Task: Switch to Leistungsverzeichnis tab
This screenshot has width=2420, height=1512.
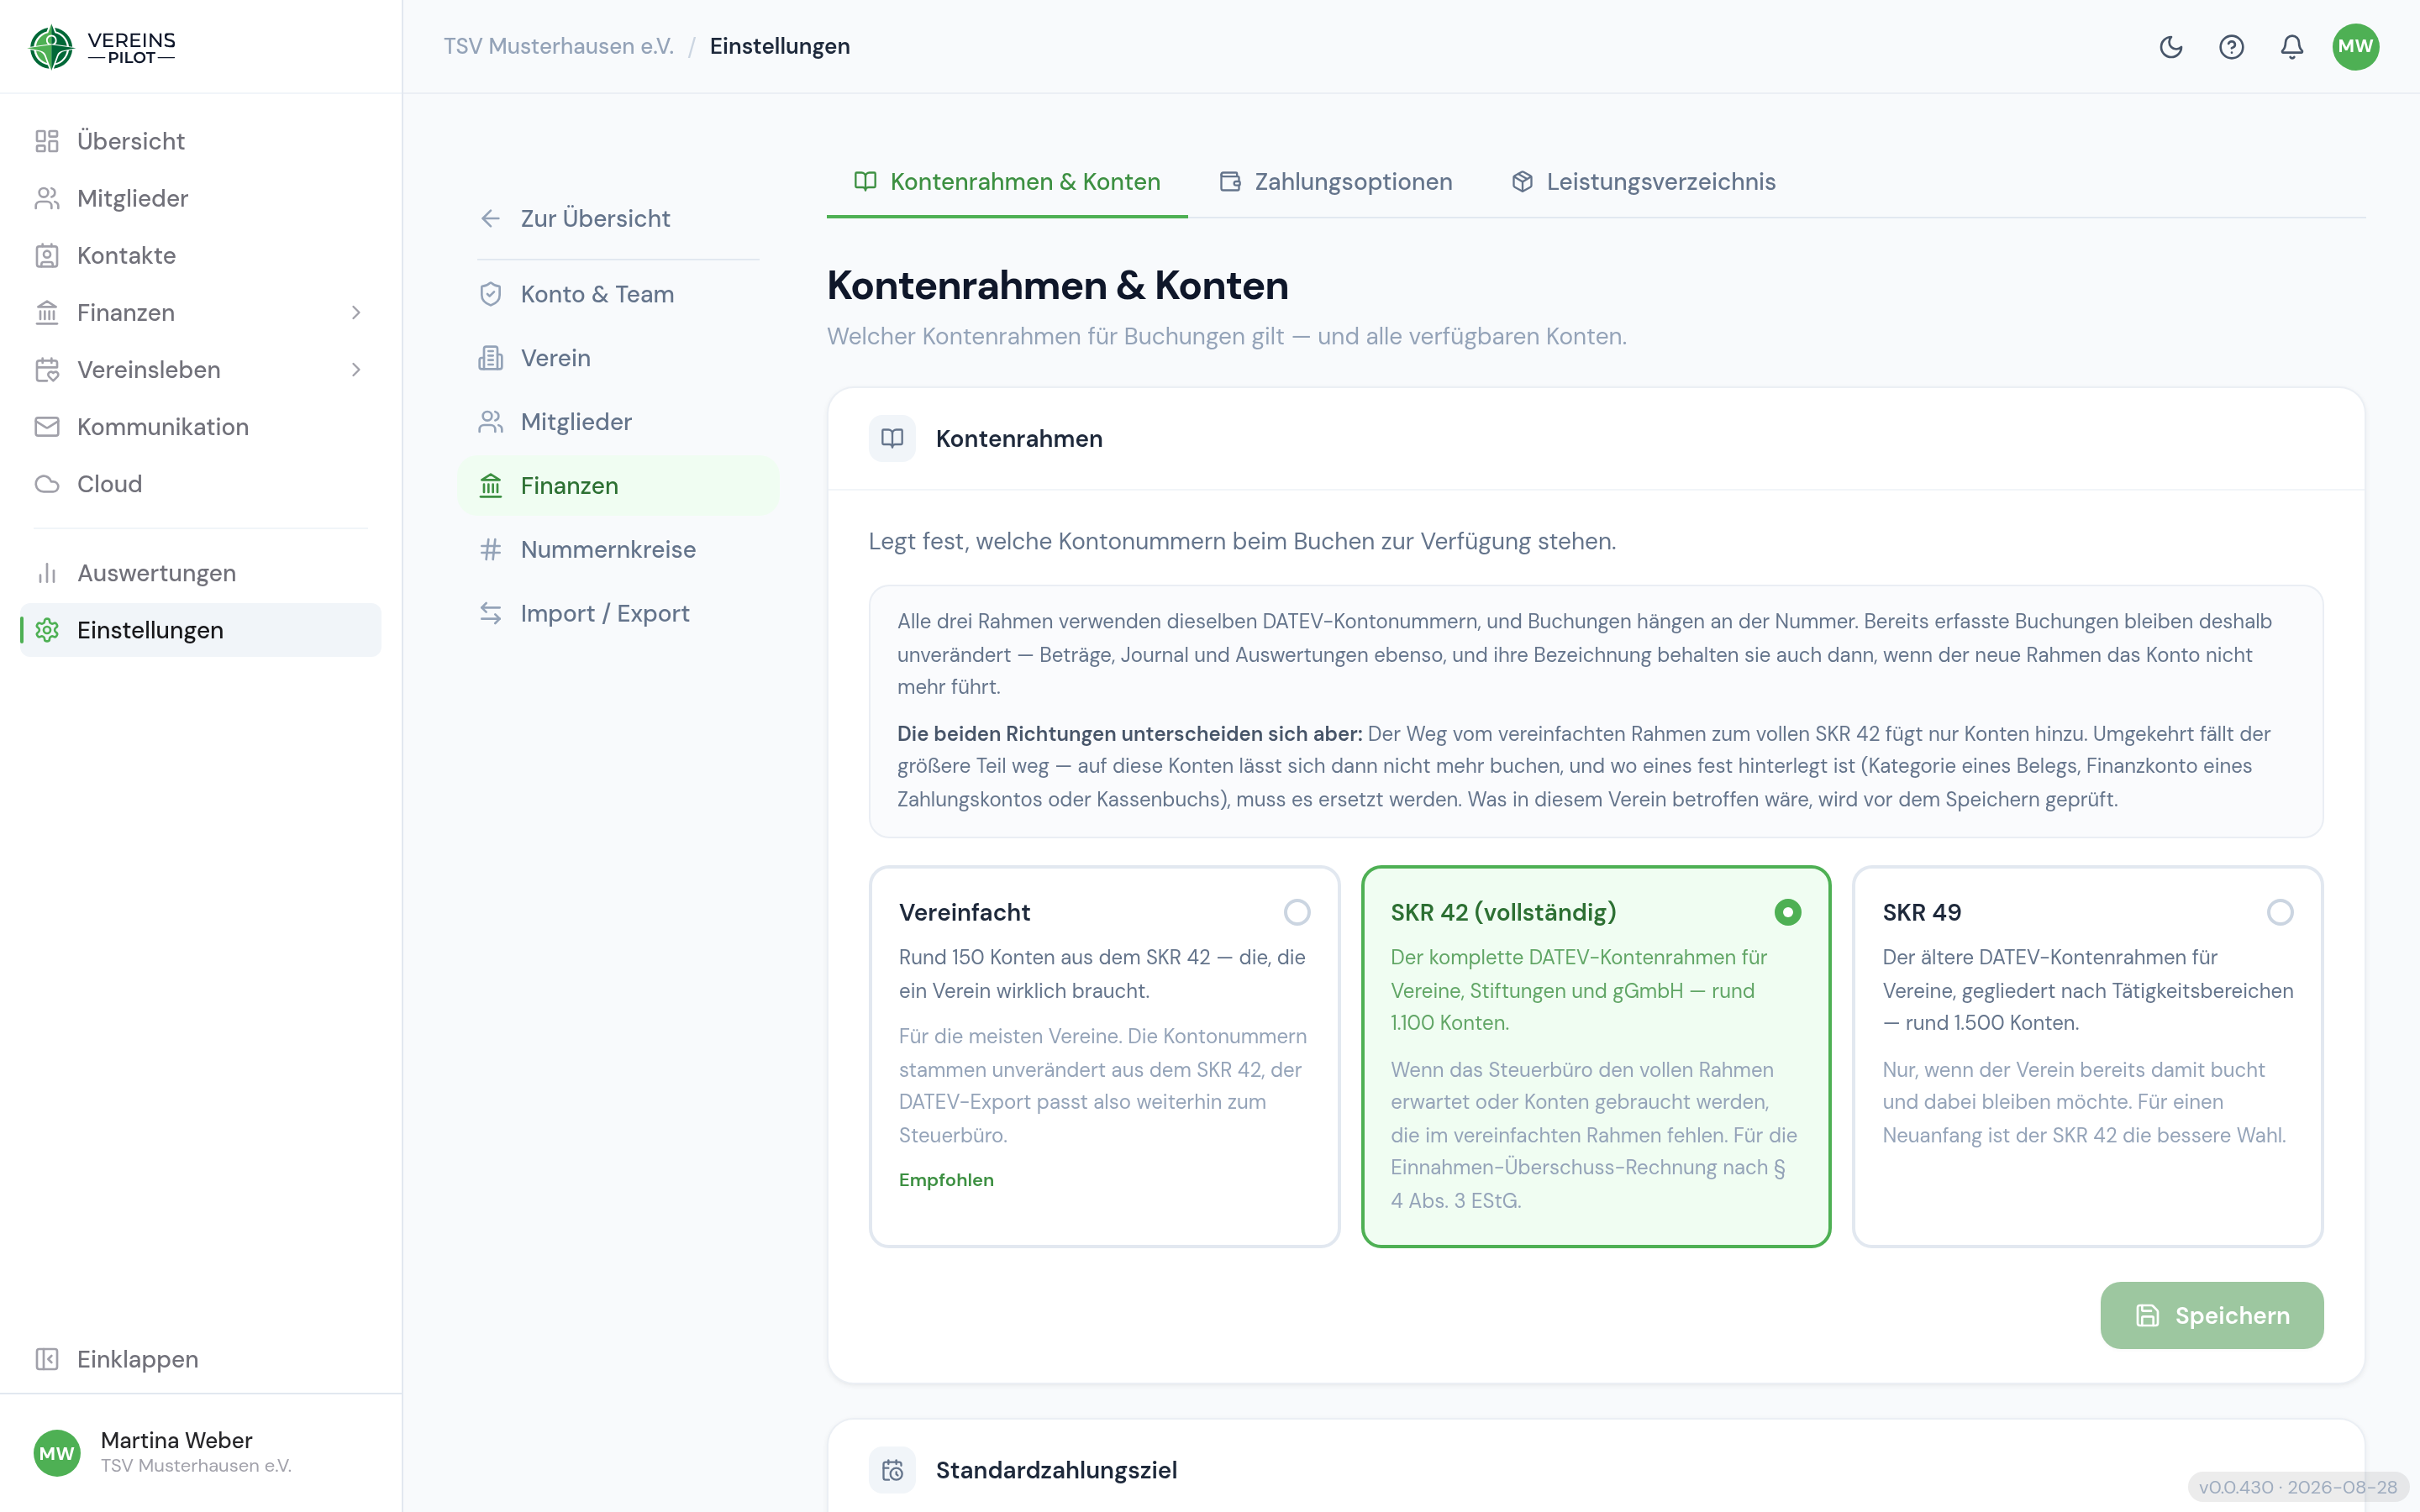Action: click(1643, 182)
